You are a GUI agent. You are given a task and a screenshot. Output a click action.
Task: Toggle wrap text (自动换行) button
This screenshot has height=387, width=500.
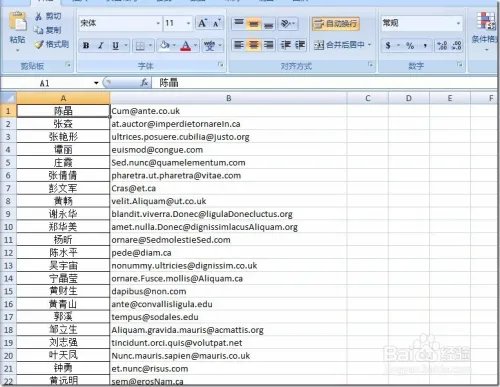[336, 24]
